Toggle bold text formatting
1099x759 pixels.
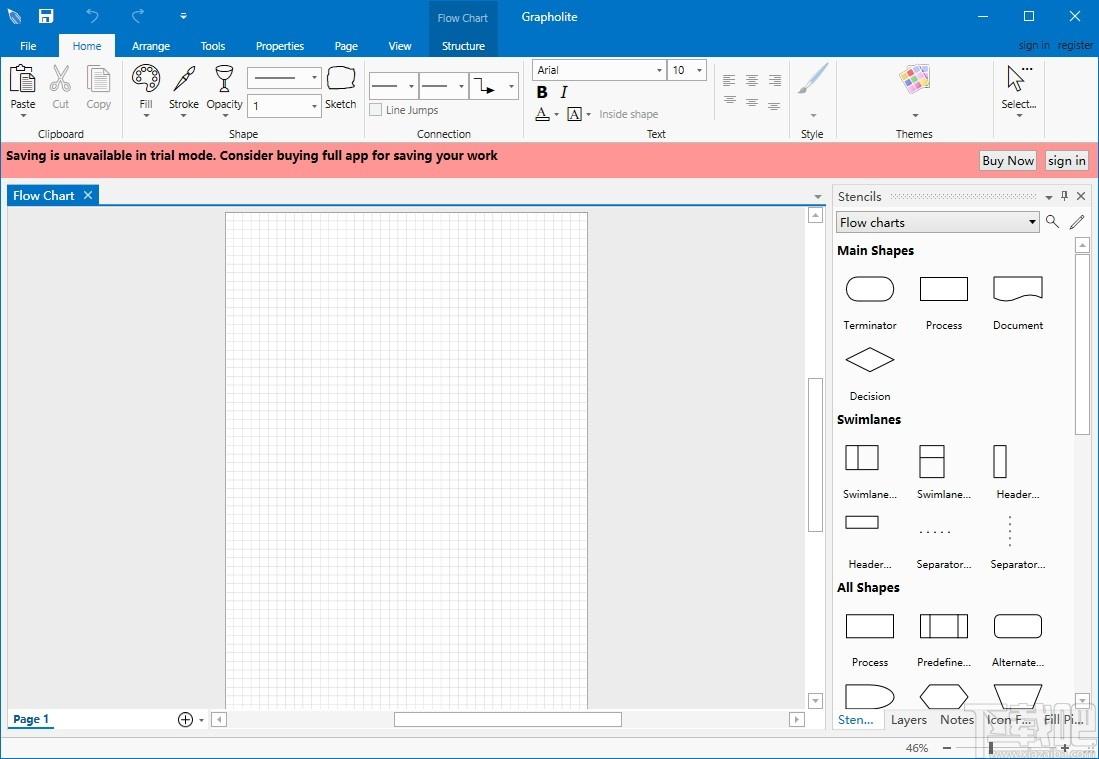click(542, 93)
